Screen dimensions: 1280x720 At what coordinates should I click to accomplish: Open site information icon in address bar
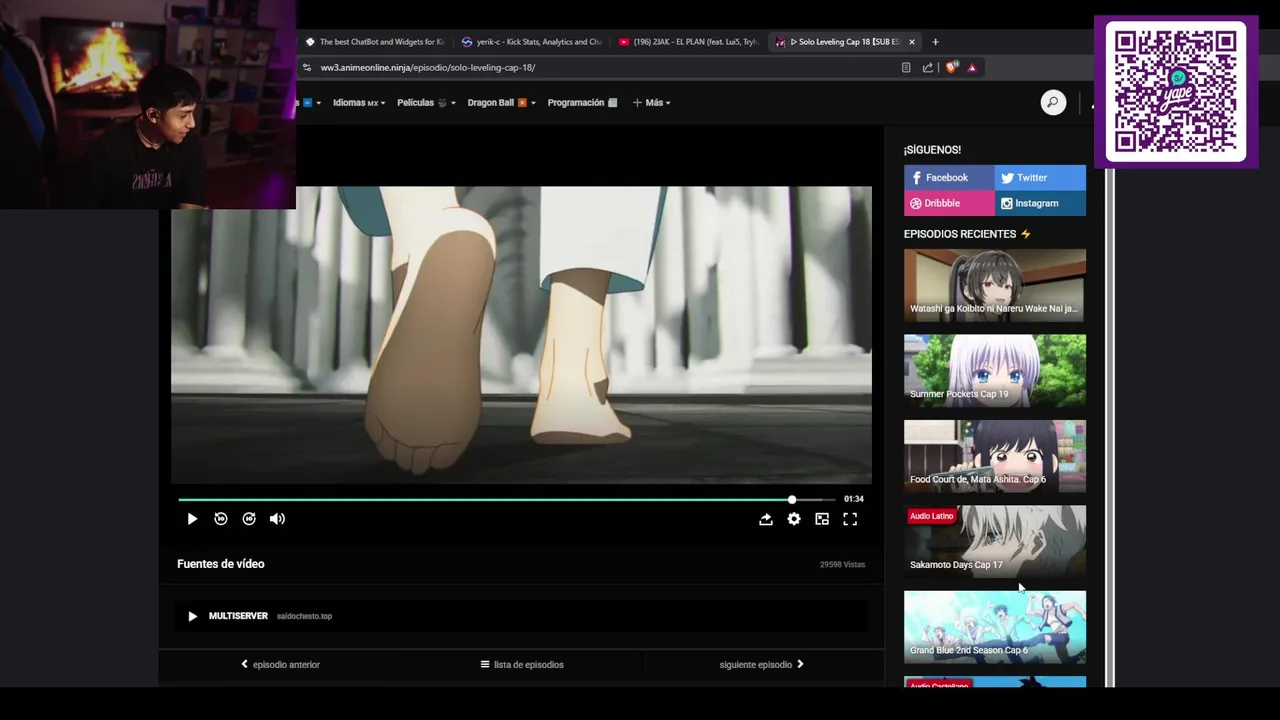pyautogui.click(x=307, y=67)
